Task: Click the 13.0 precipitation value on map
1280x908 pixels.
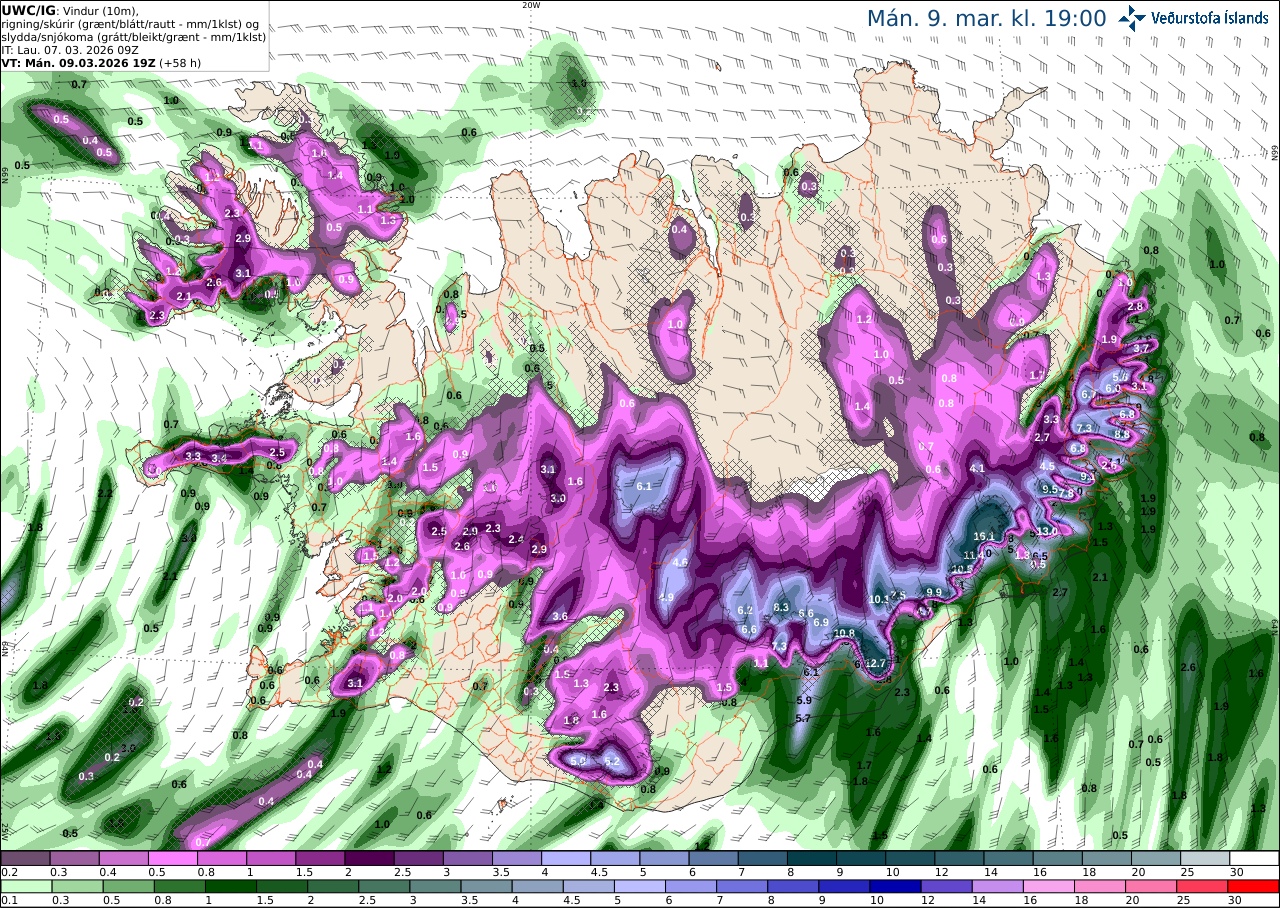Action: click(1047, 530)
